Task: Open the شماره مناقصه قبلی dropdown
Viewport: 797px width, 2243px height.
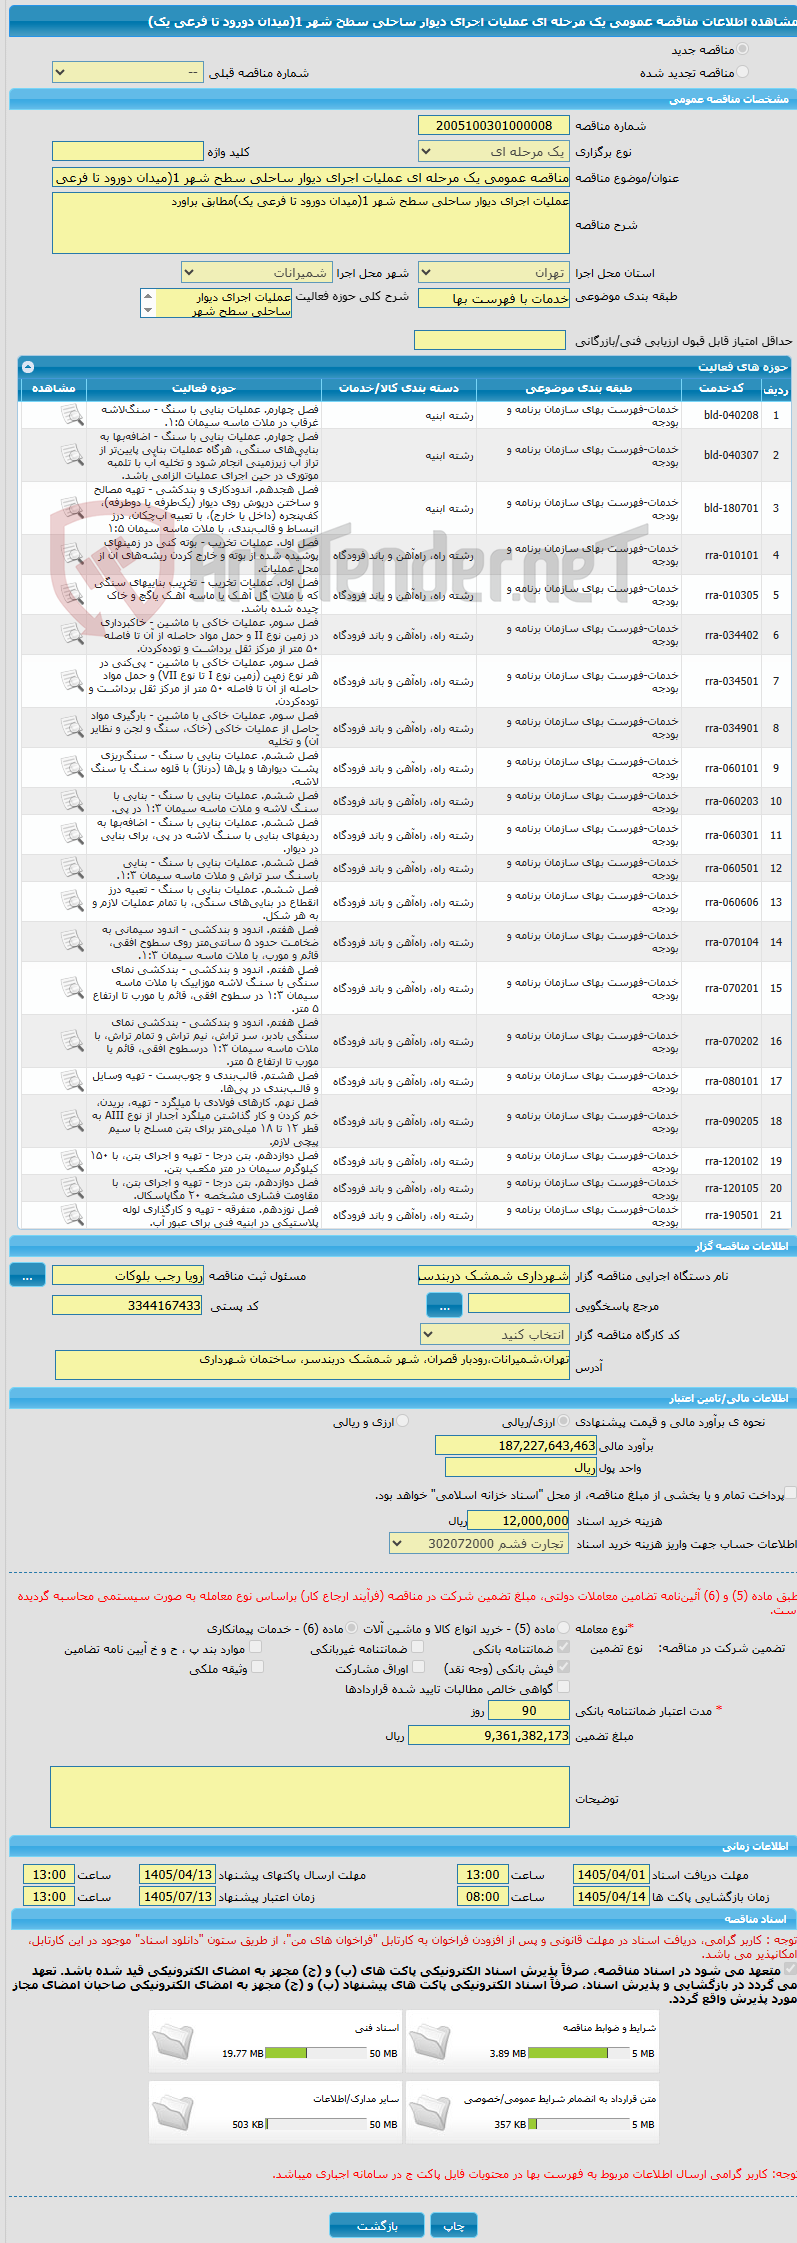Action: [x=127, y=72]
